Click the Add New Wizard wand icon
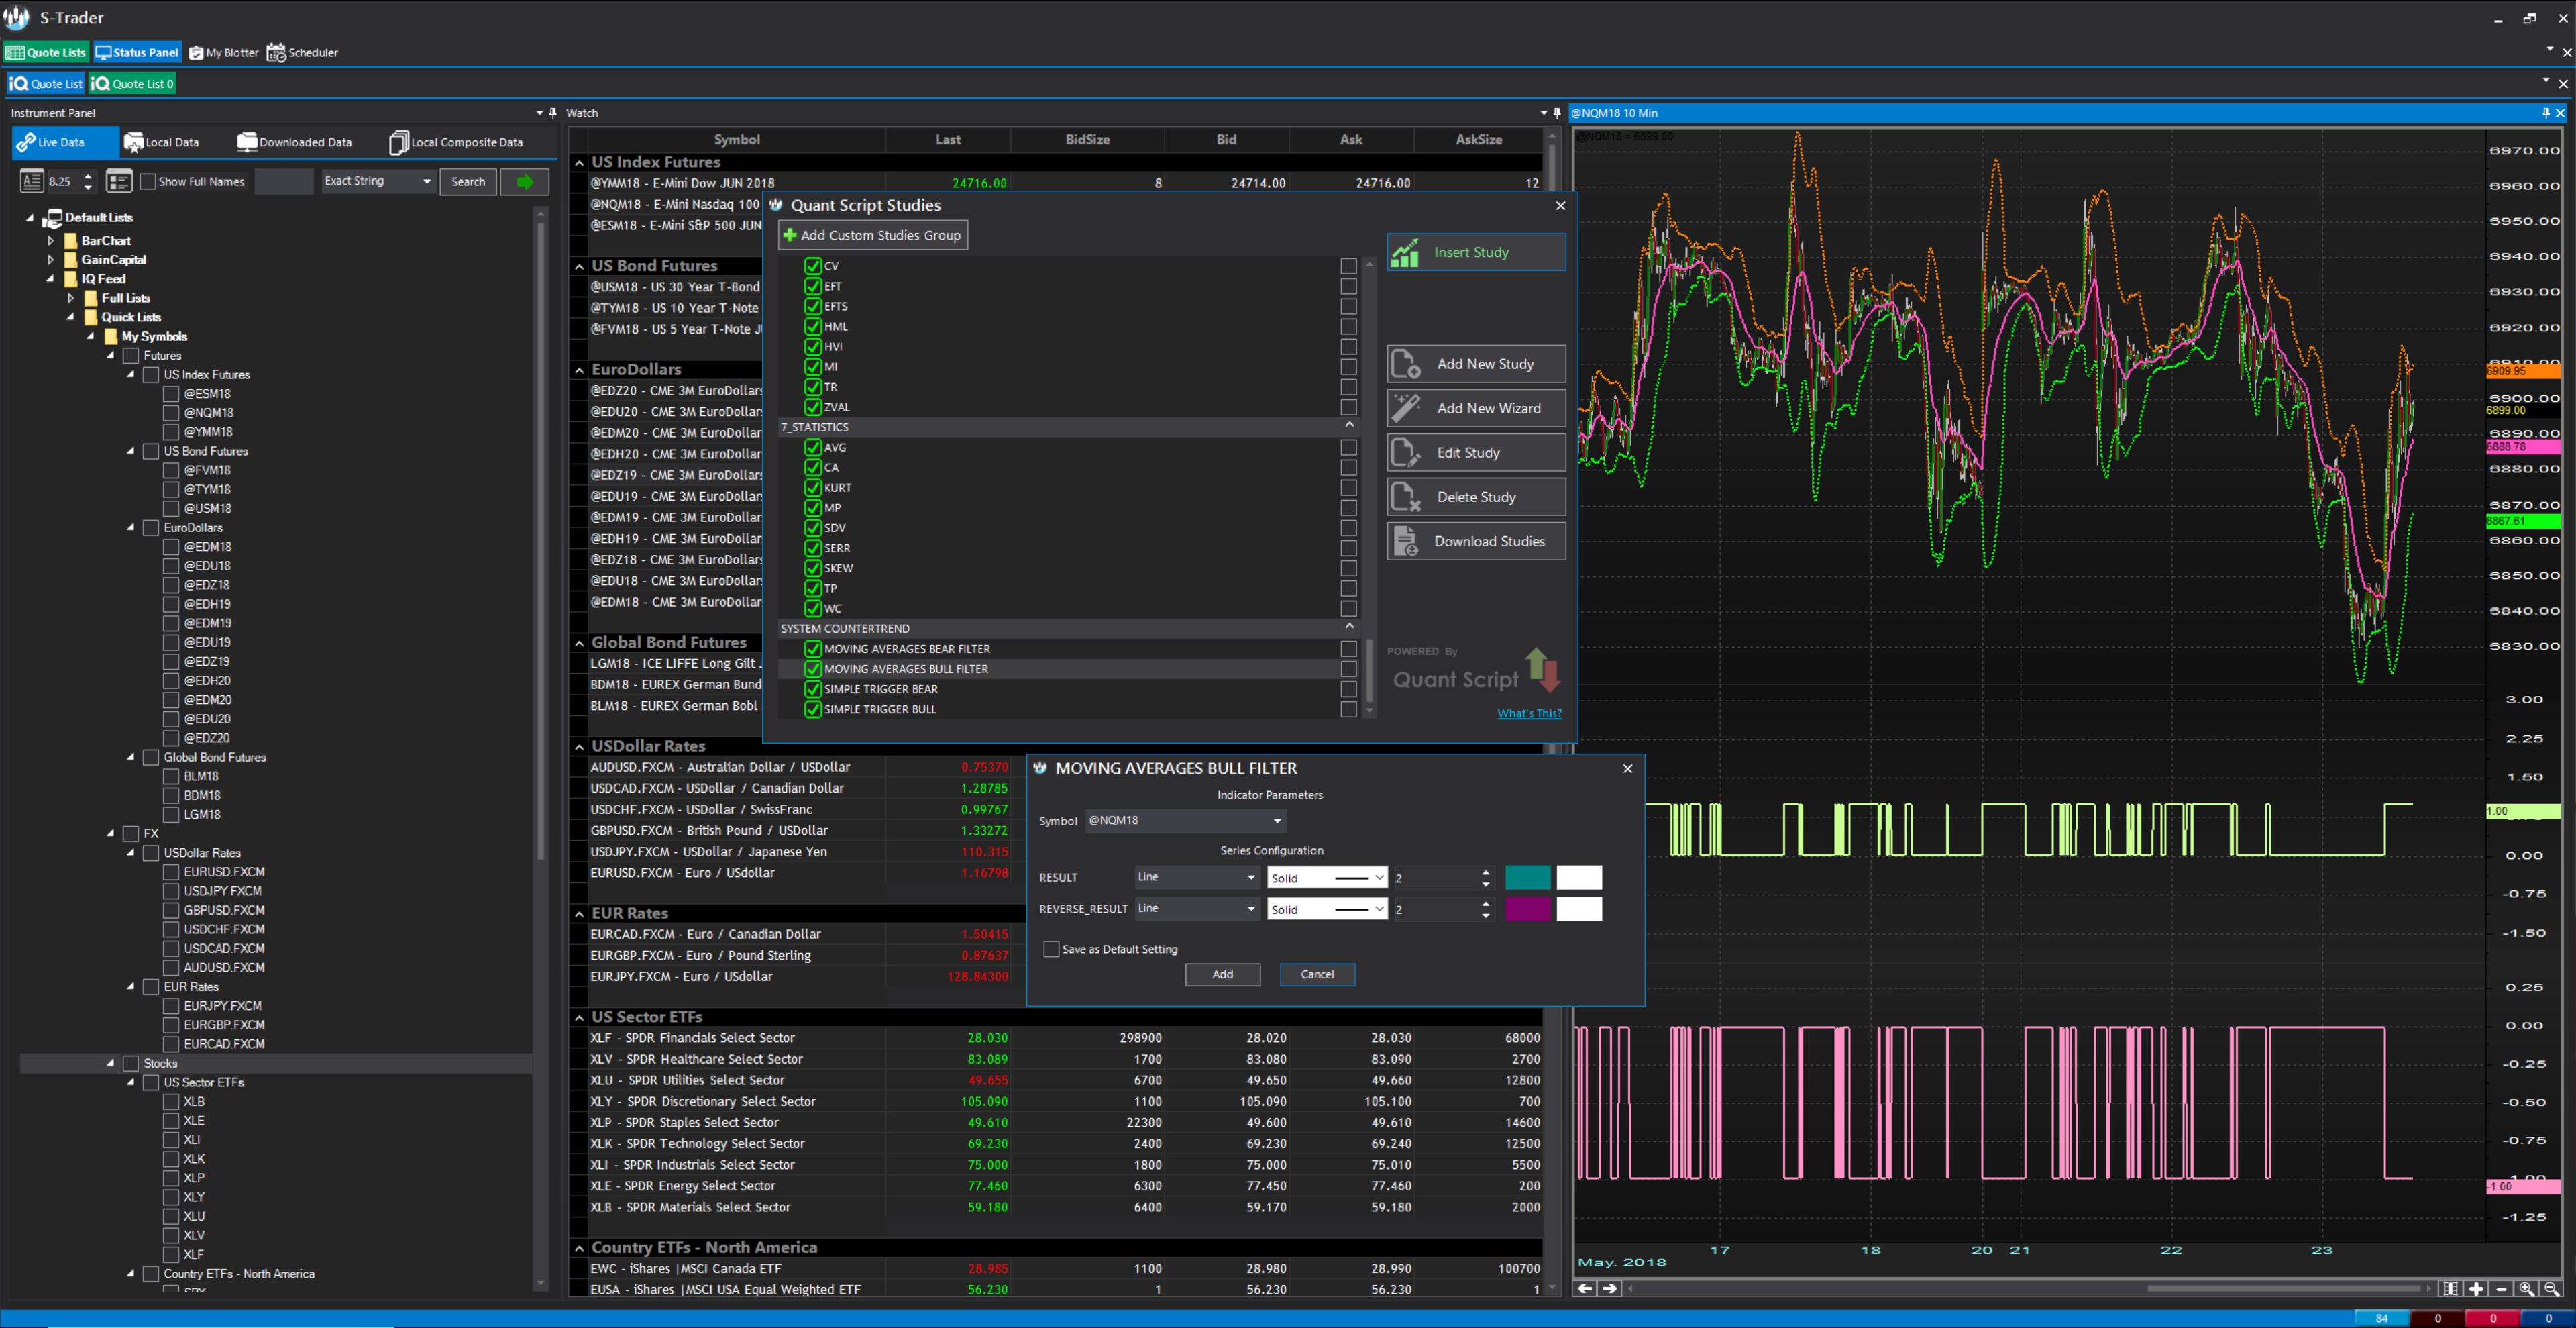This screenshot has height=1328, width=2576. click(x=1406, y=408)
